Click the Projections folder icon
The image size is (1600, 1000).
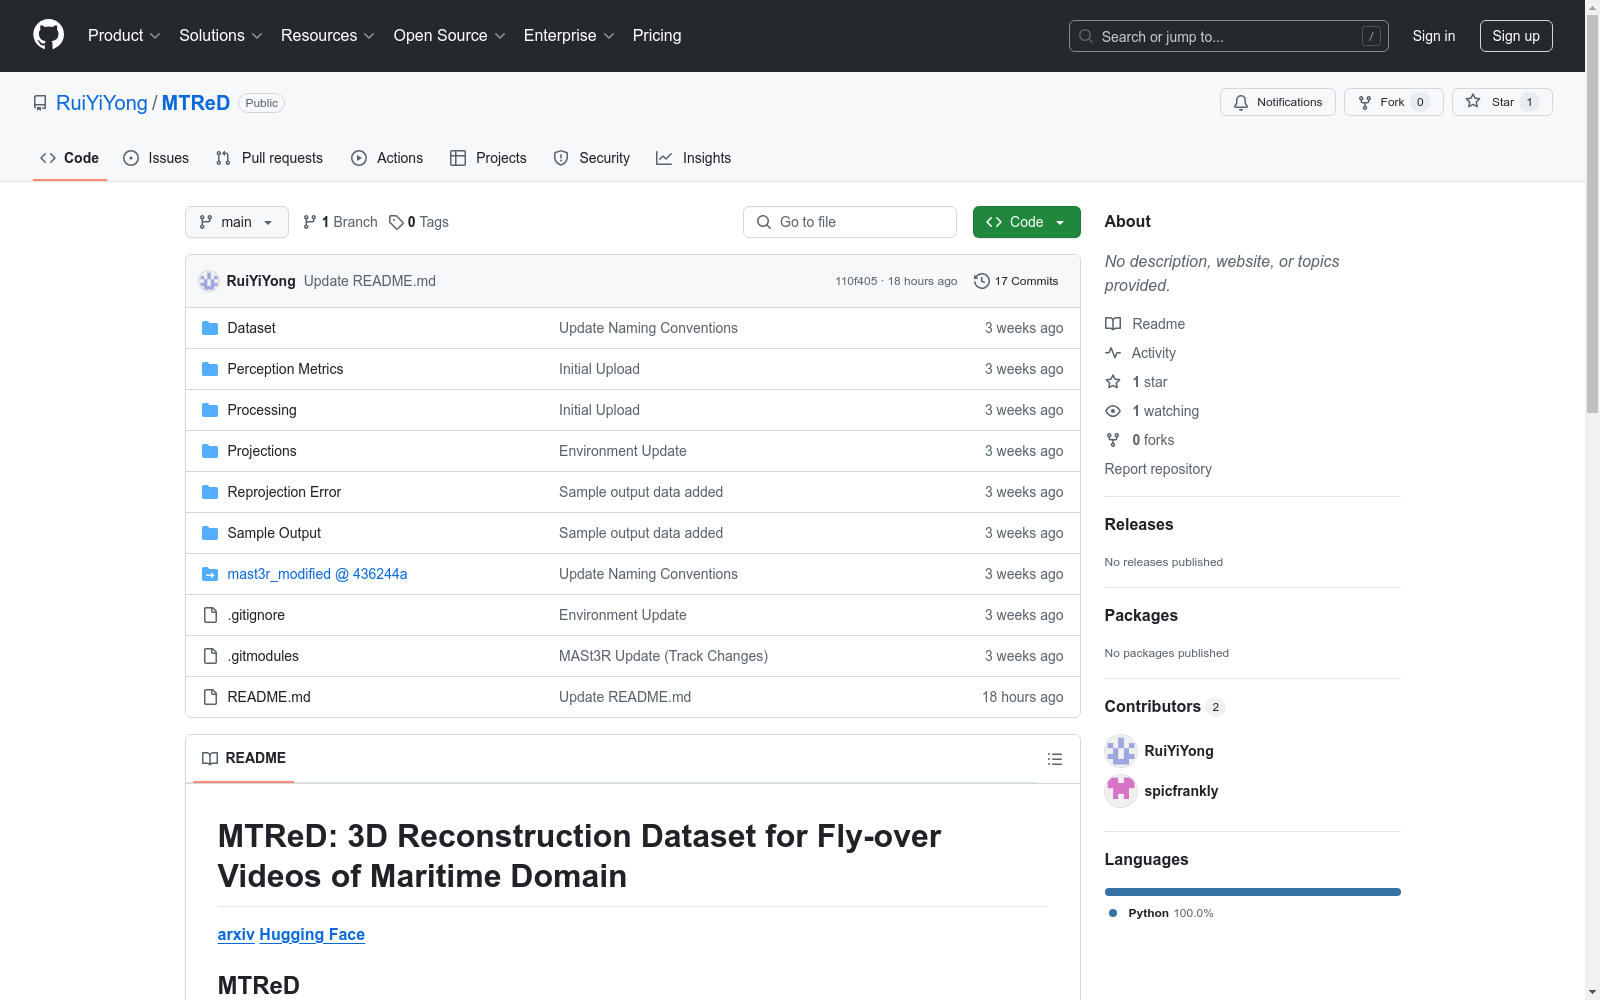[210, 451]
